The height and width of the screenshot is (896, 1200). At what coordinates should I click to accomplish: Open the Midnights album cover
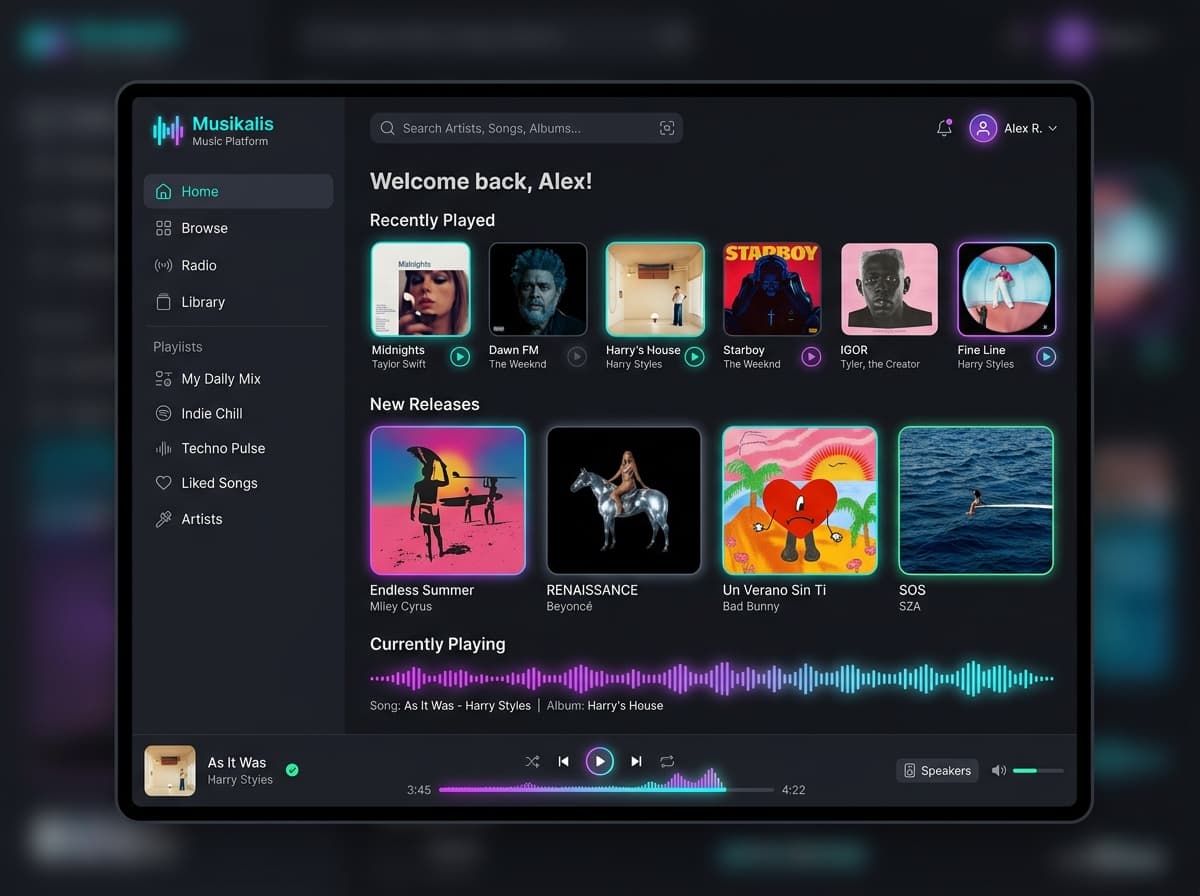[421, 289]
